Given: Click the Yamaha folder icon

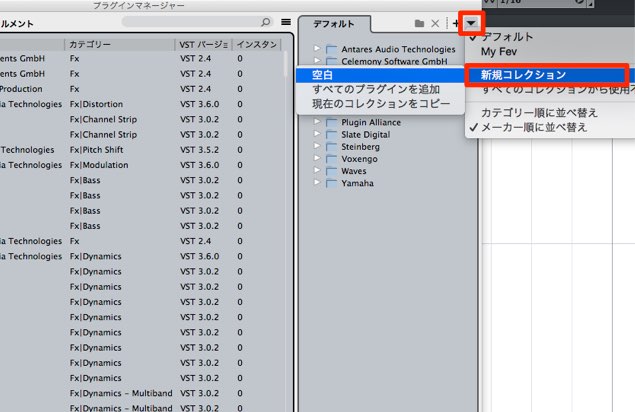Looking at the screenshot, I should [x=332, y=183].
